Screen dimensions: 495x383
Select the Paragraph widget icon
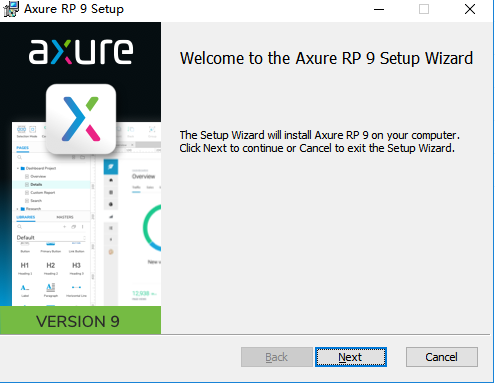[x=50, y=287]
